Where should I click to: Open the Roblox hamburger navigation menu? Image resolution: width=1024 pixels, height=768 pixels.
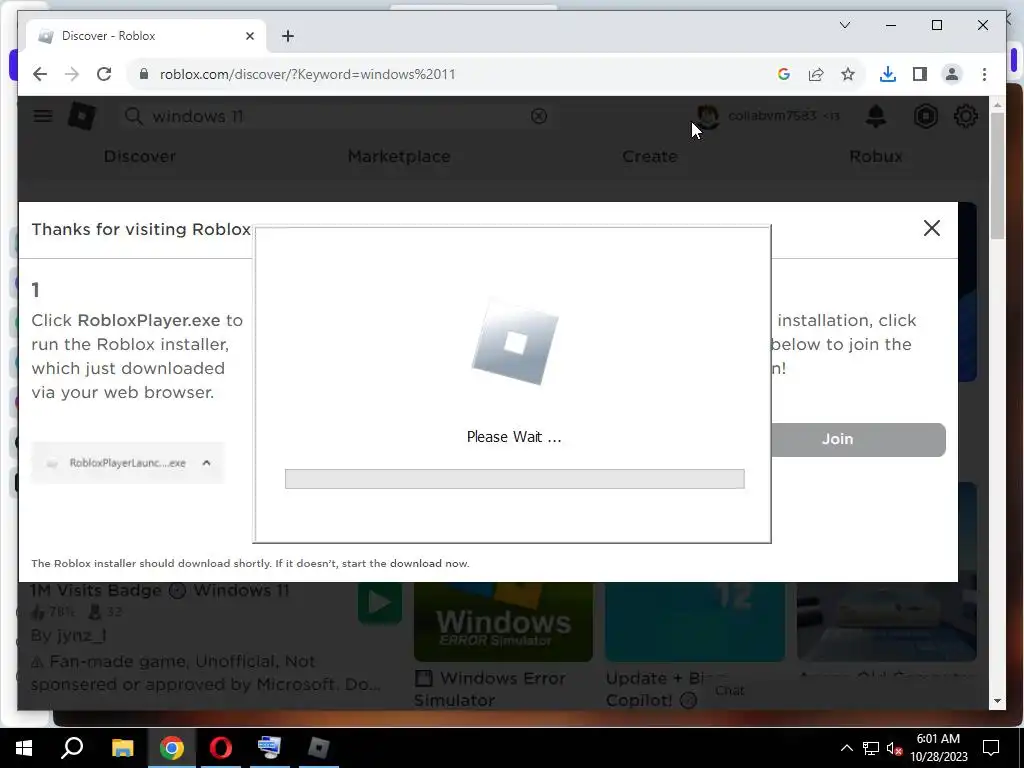click(x=43, y=116)
